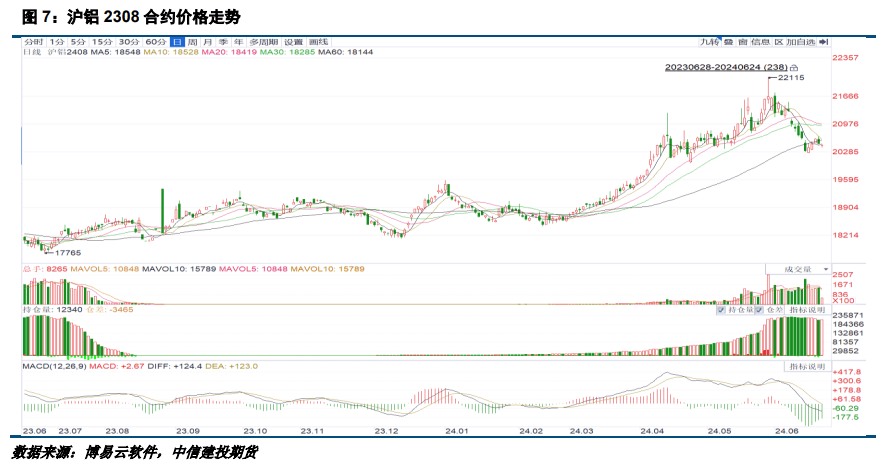Click the 叠 overlay icon
This screenshot has height=466, width=884.
728,42
